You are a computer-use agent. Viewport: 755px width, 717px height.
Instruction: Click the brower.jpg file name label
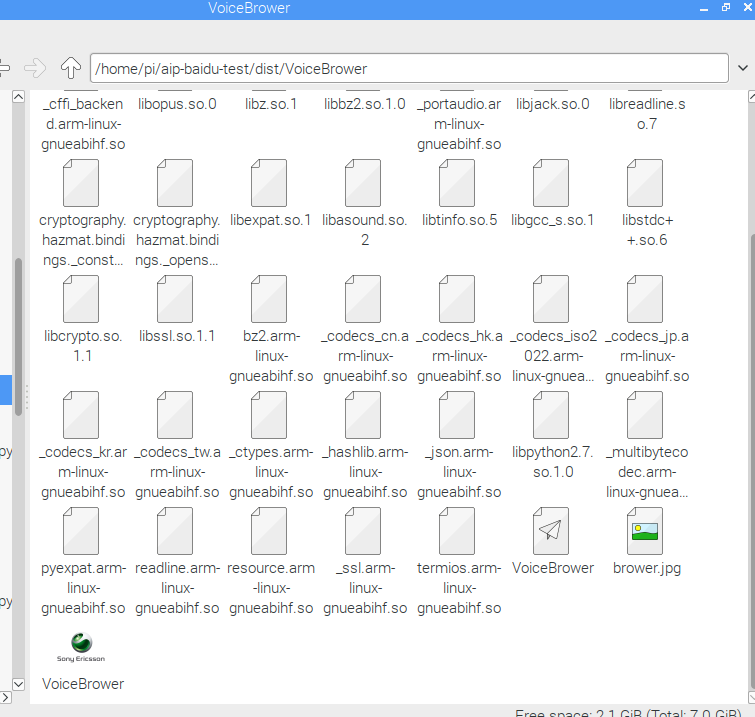647,568
